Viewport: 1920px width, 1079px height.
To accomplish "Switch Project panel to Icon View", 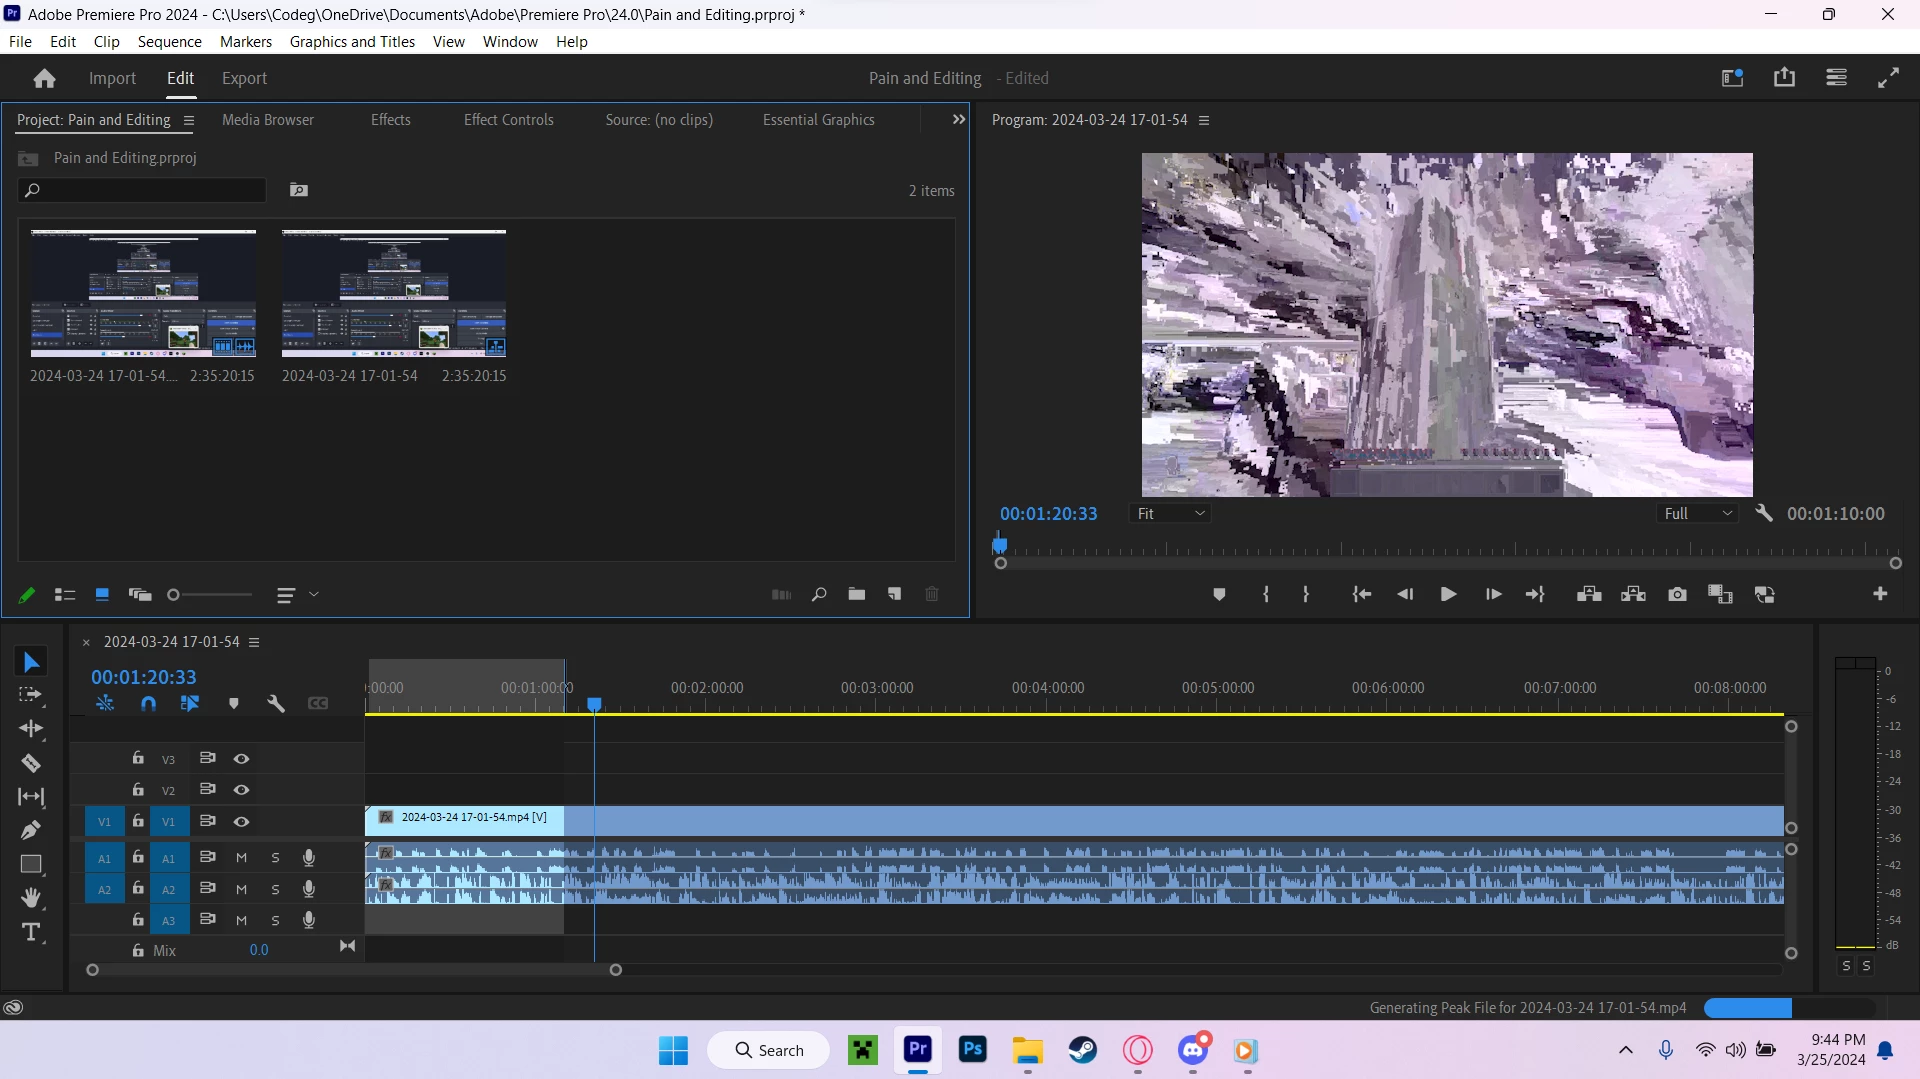I will (x=102, y=595).
